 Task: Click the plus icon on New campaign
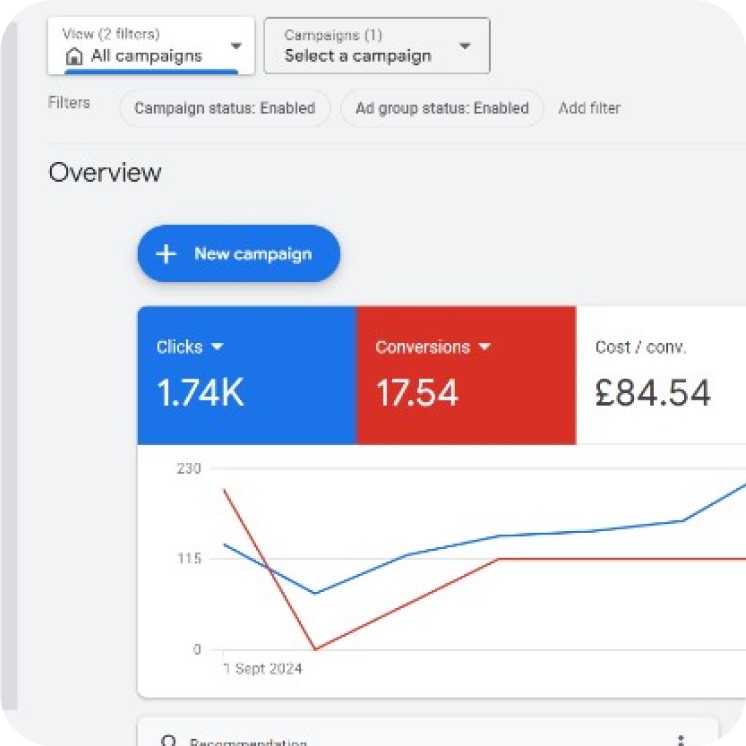click(166, 254)
